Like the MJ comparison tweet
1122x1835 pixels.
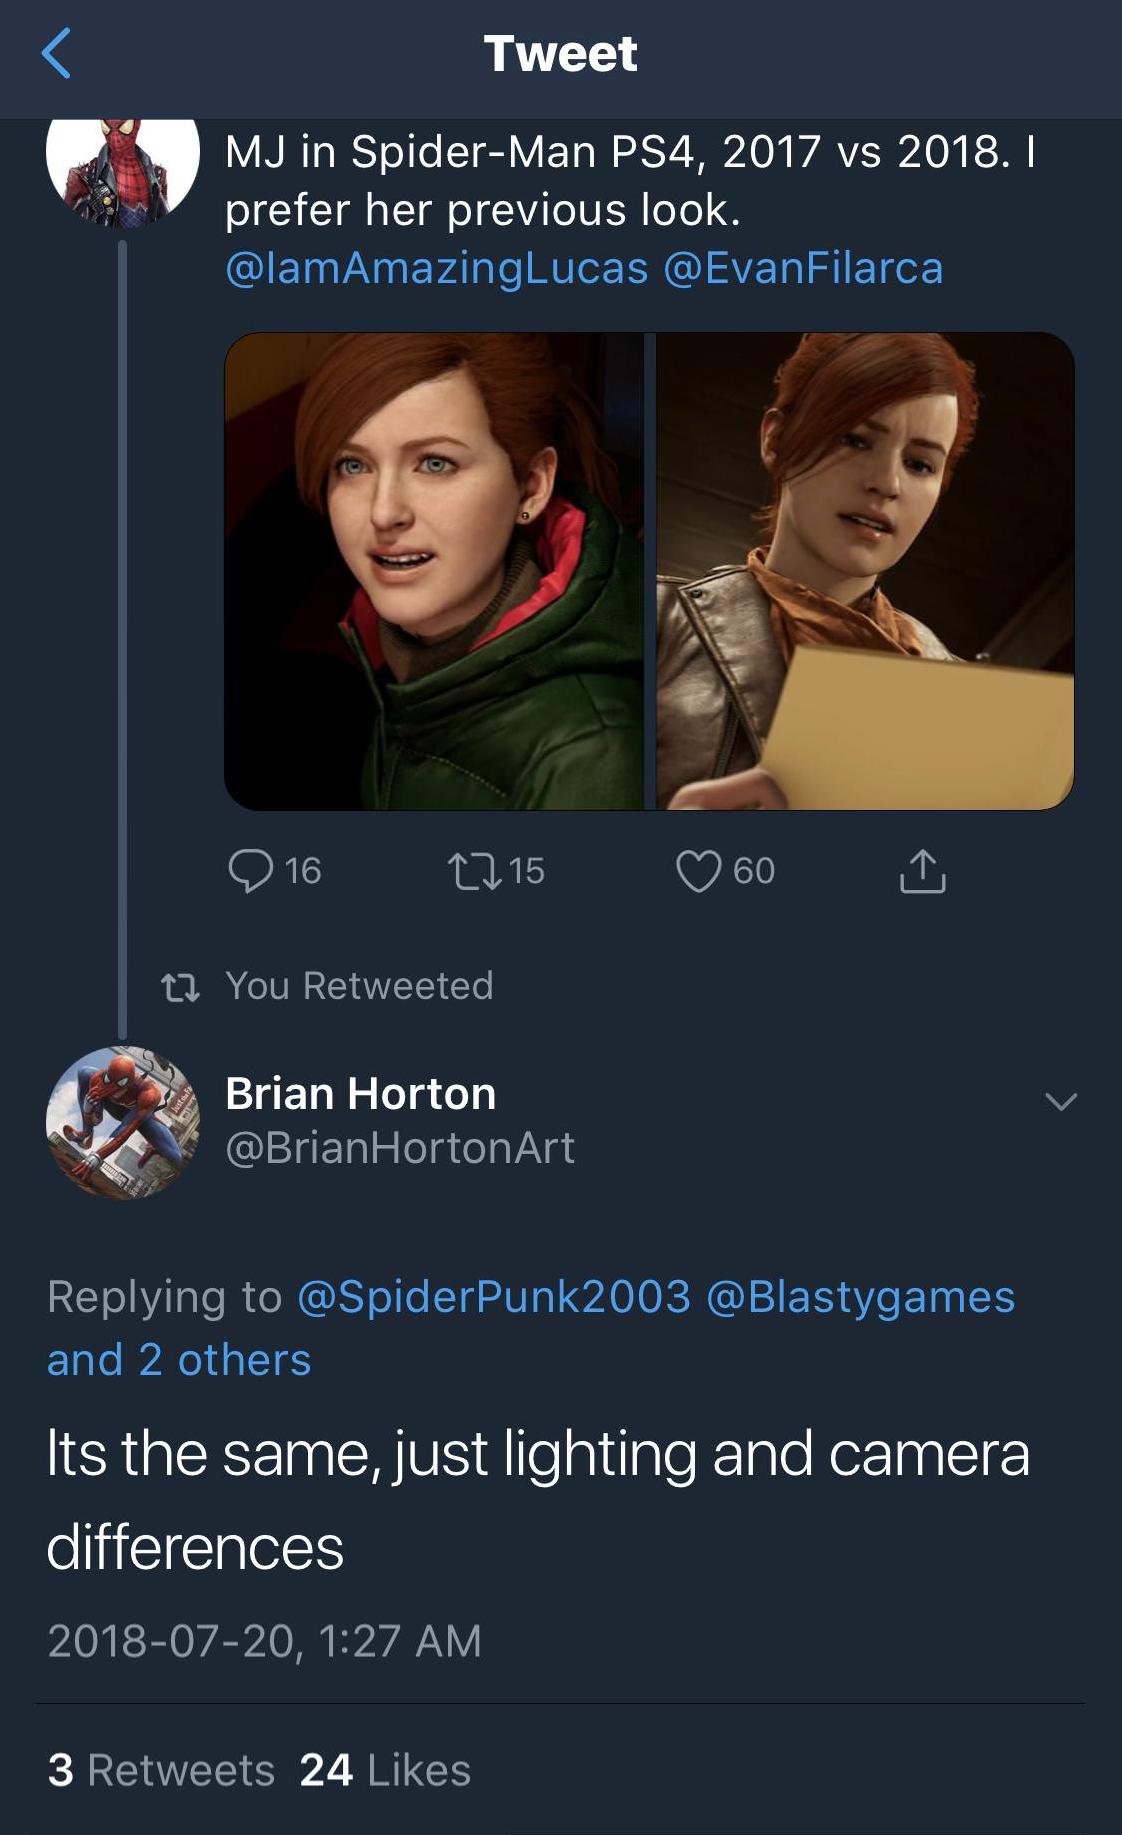pos(698,870)
